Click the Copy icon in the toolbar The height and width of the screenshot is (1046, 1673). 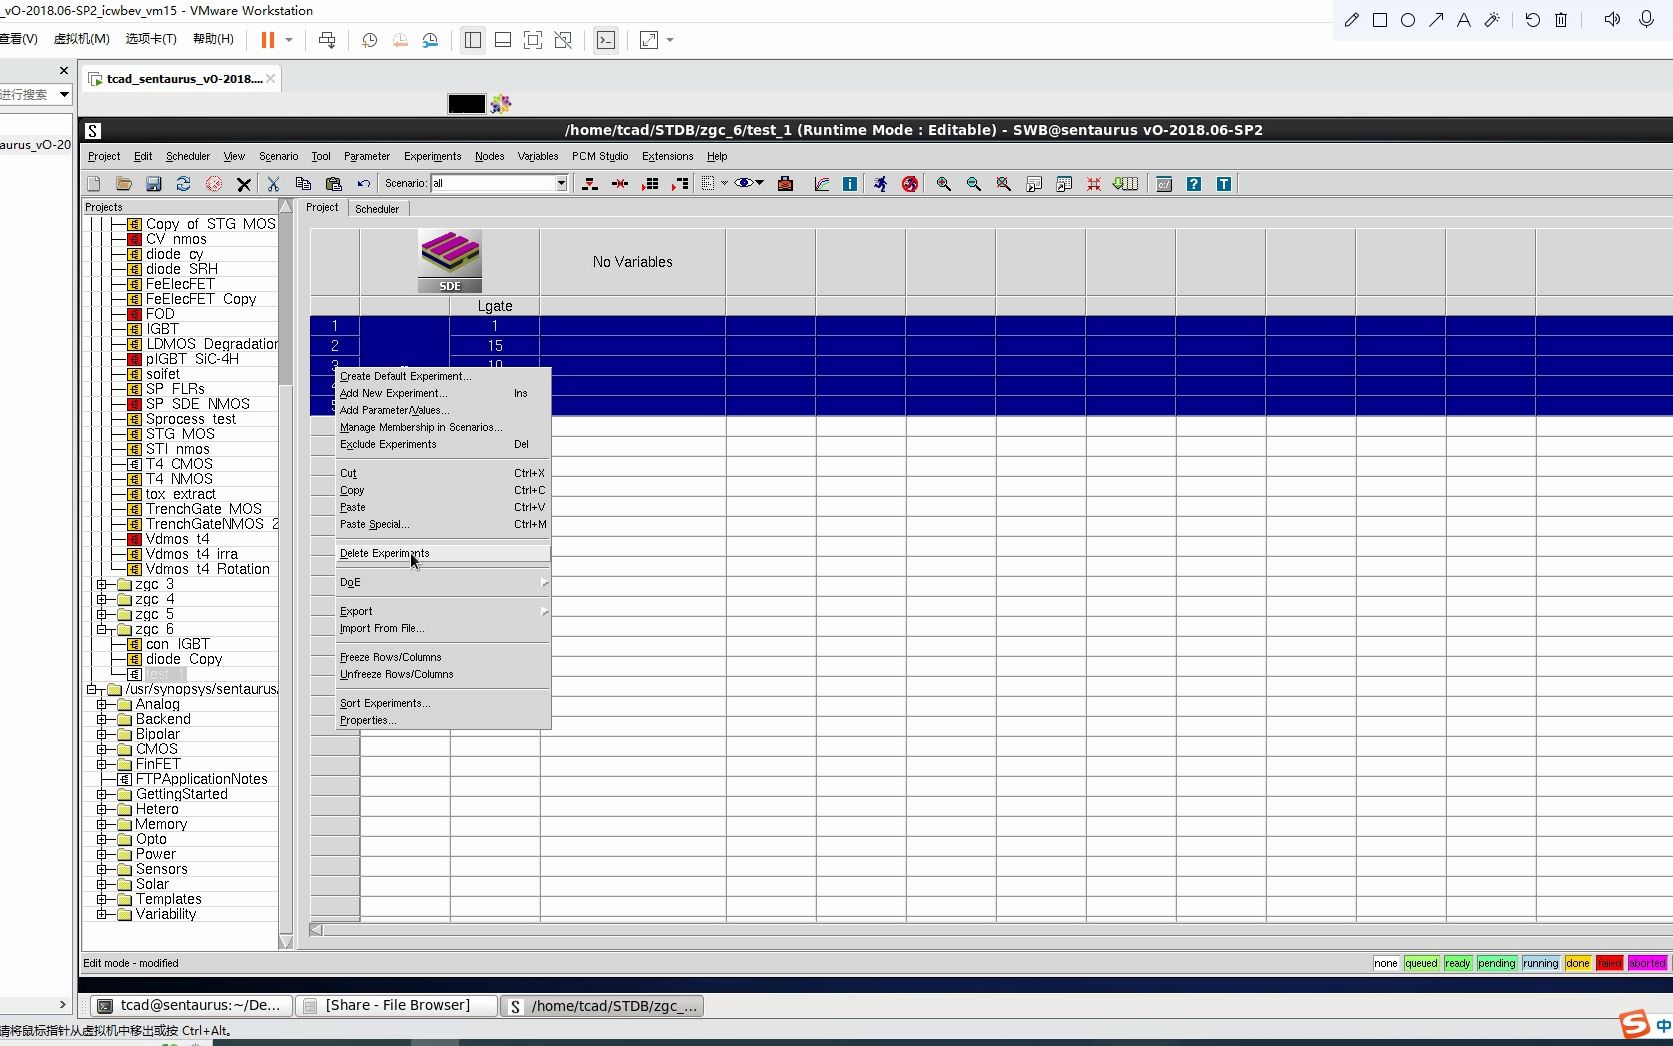pos(303,184)
